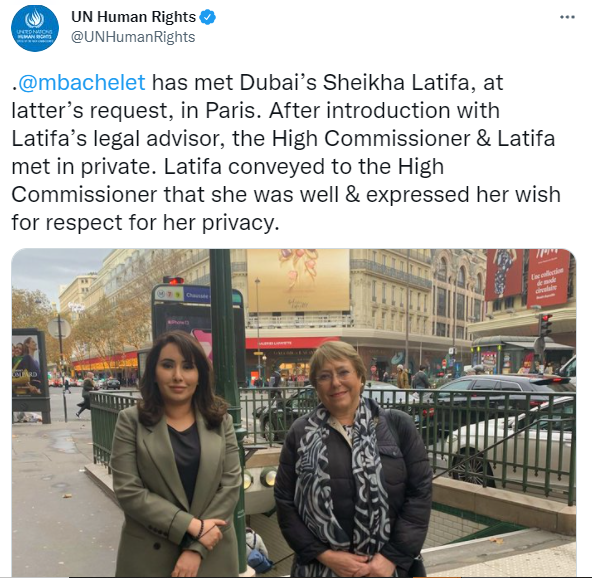Click the UN Human Rights display name

pyautogui.click(x=133, y=17)
